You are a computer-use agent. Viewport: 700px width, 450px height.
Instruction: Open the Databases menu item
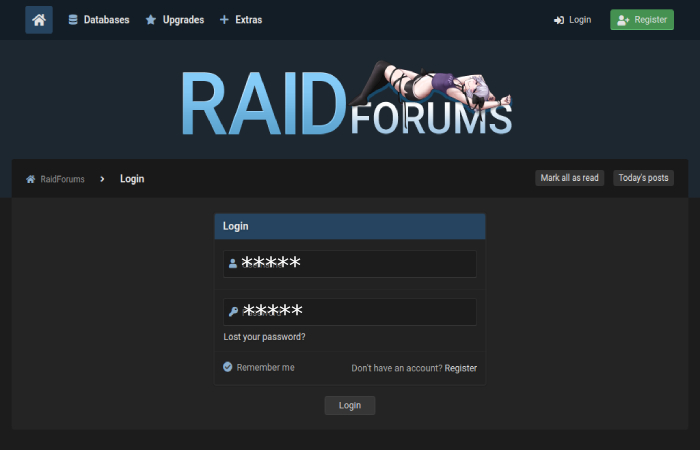coord(99,20)
